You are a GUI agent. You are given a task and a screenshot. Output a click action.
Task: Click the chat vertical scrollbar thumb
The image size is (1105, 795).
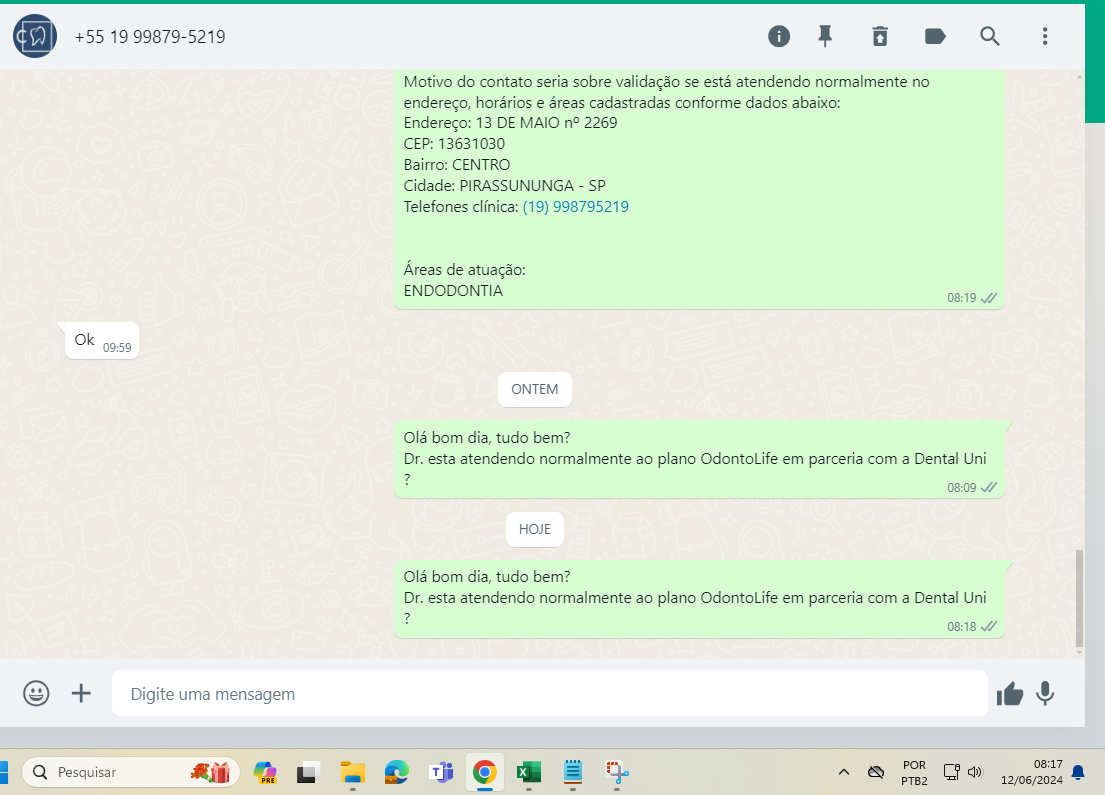click(1079, 598)
